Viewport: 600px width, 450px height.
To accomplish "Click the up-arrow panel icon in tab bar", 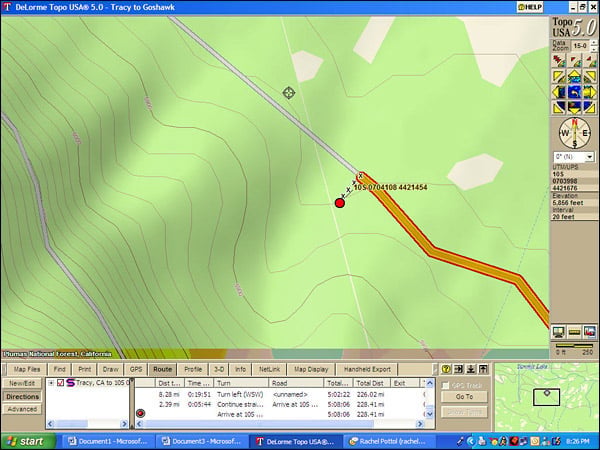I will pyautogui.click(x=484, y=369).
